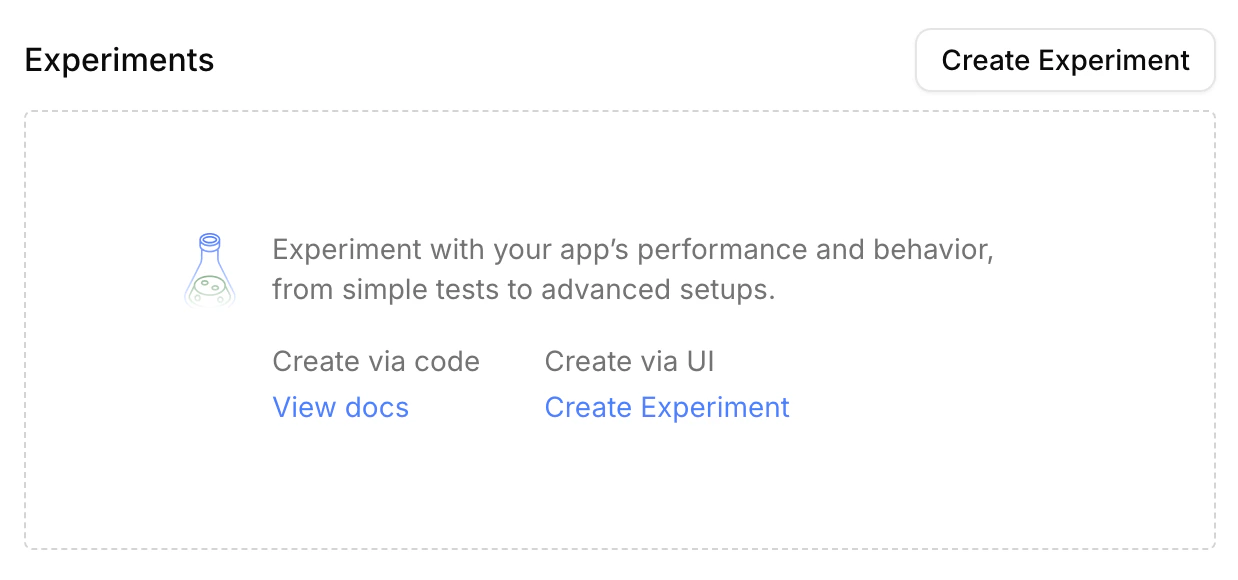Click inside the dashed empty-state panel
Viewport: 1238px width, 580px height.
tap(618, 480)
